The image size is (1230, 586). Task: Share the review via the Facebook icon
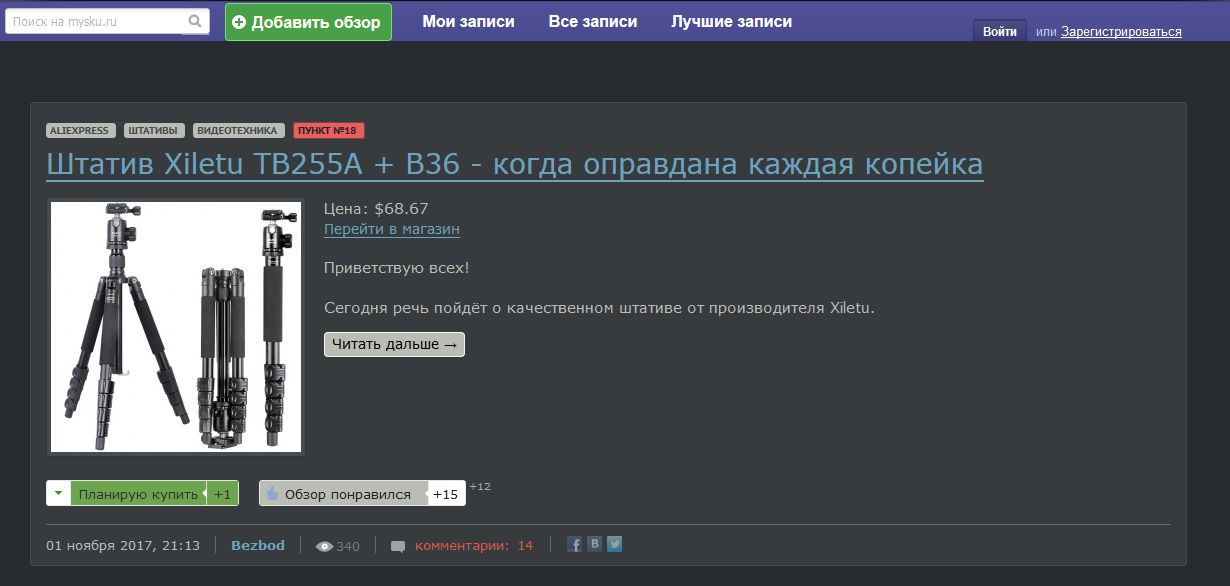(x=574, y=544)
